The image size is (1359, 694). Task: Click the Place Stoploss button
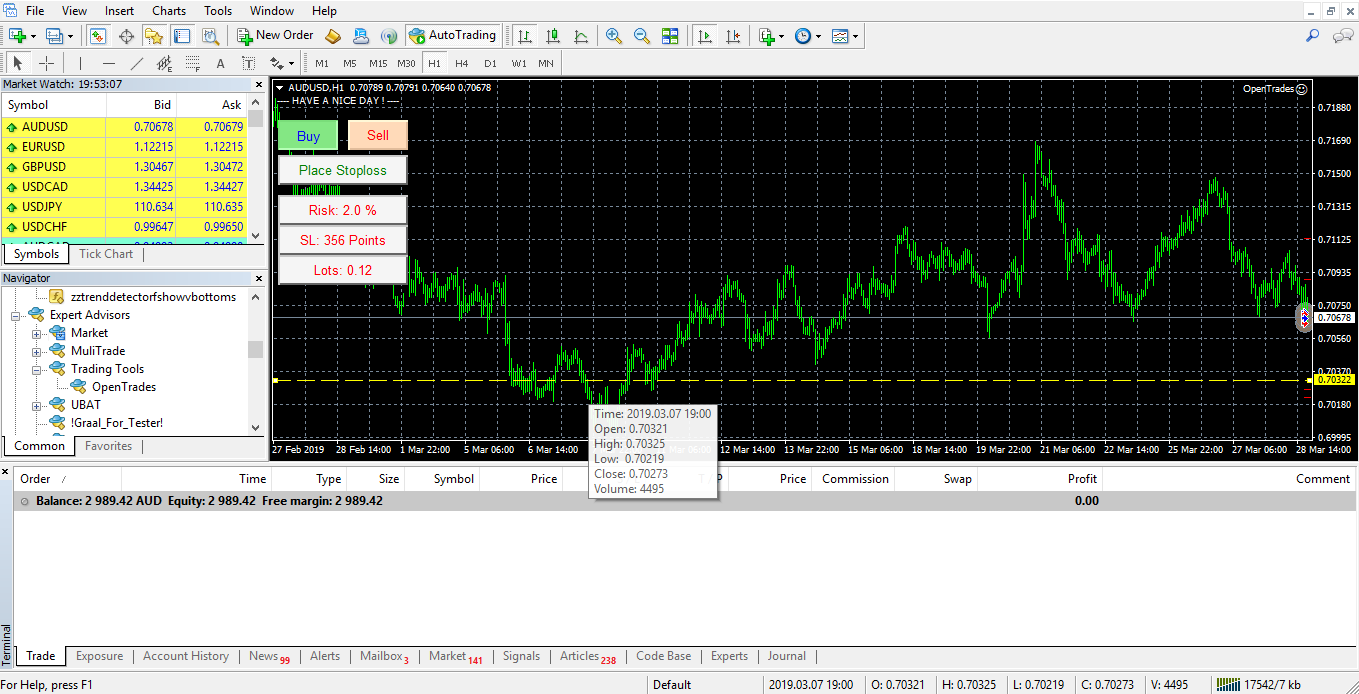click(x=343, y=170)
